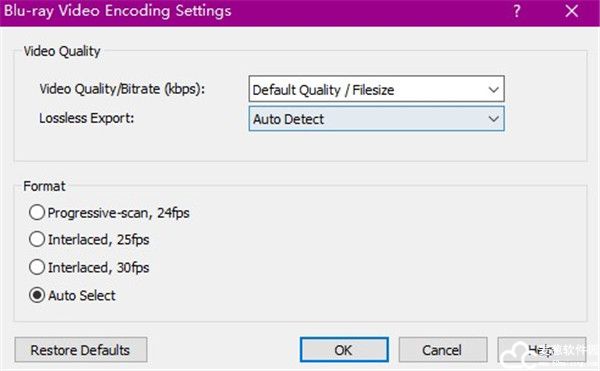
Task: Click the Lossless Export label text
Action: pyautogui.click(x=87, y=118)
